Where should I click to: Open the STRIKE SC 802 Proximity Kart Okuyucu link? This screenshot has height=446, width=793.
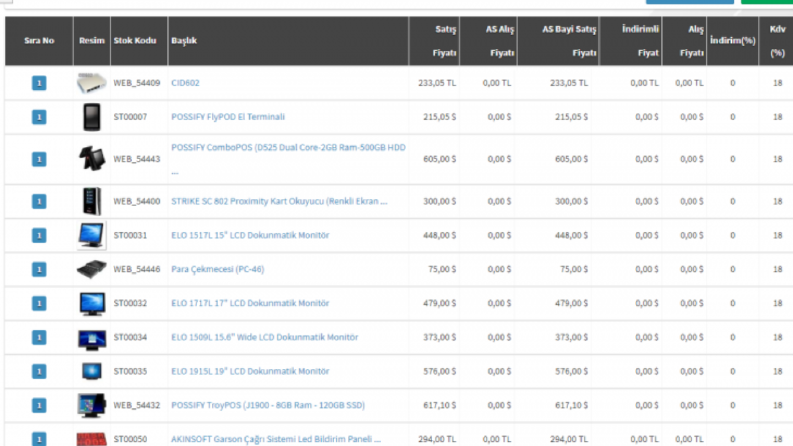[279, 201]
